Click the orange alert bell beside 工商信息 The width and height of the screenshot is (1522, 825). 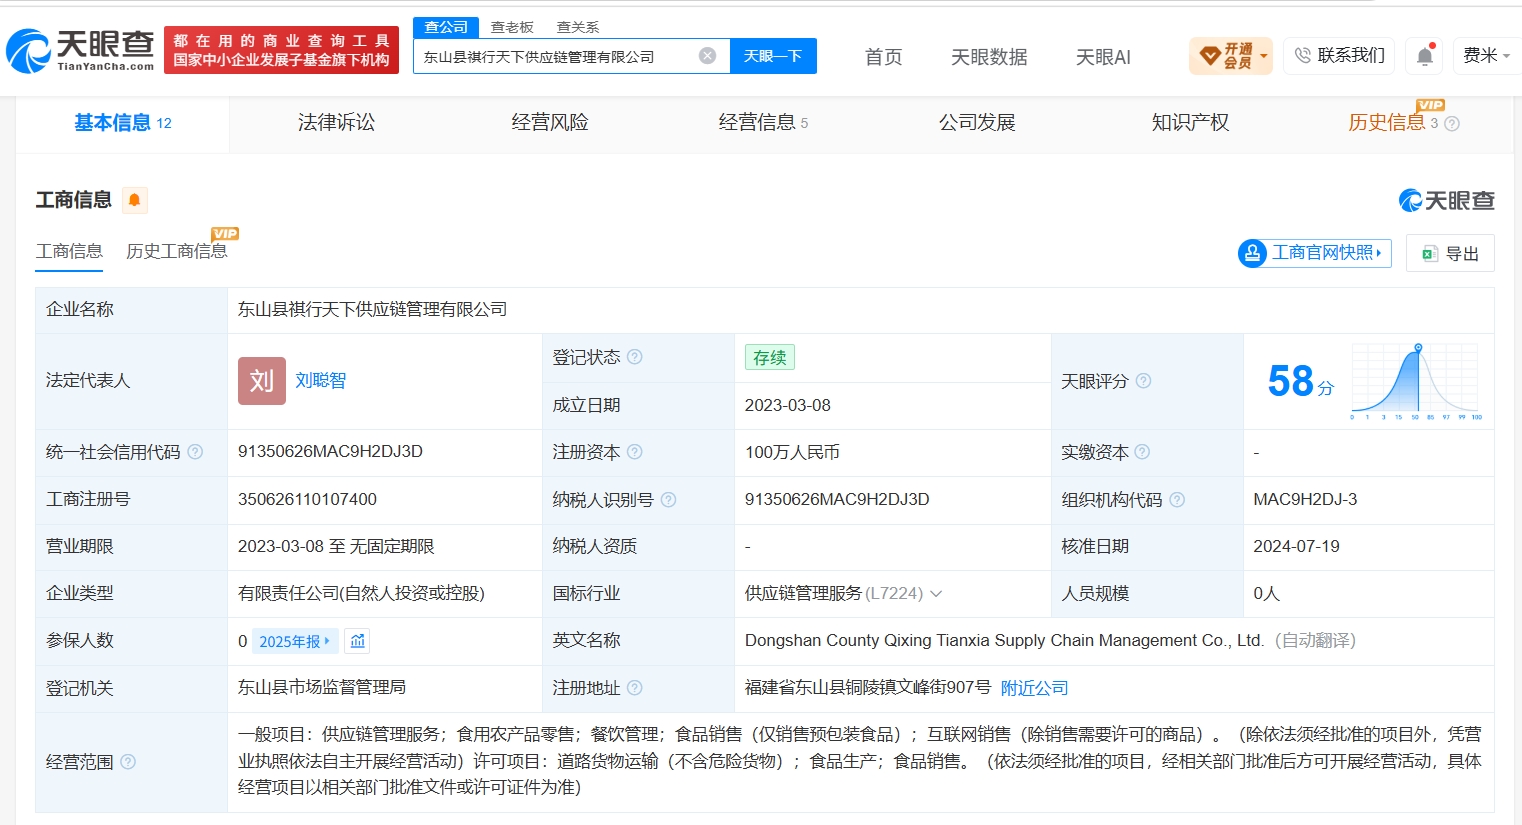coord(134,200)
